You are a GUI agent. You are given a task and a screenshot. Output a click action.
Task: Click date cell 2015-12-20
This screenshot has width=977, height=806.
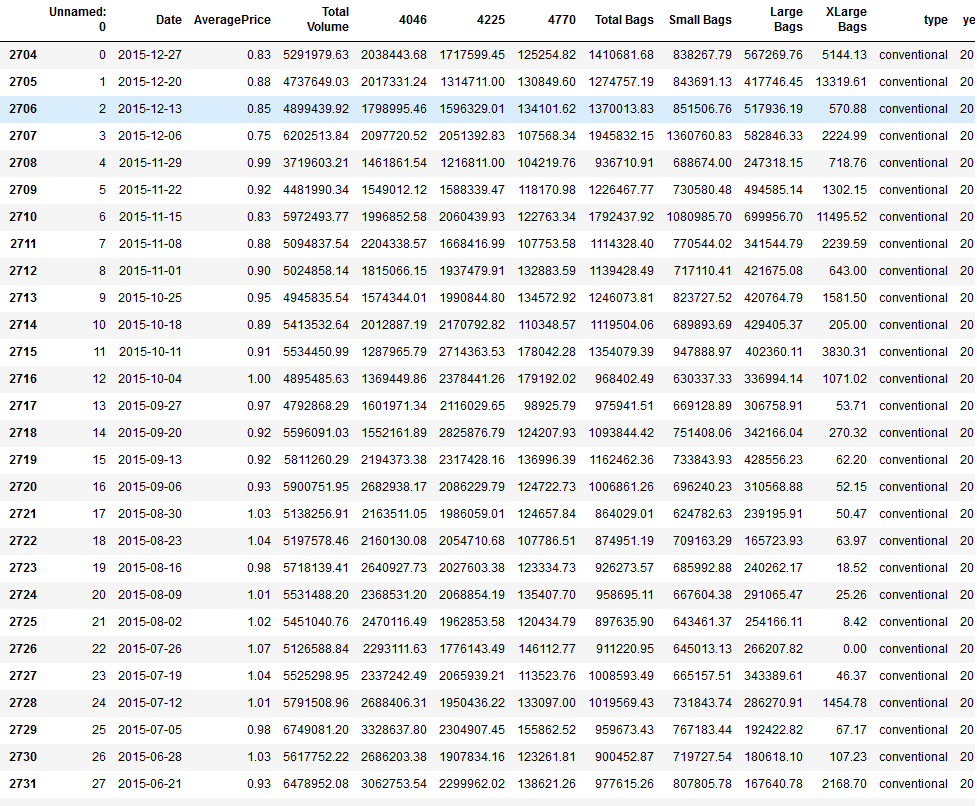point(150,82)
